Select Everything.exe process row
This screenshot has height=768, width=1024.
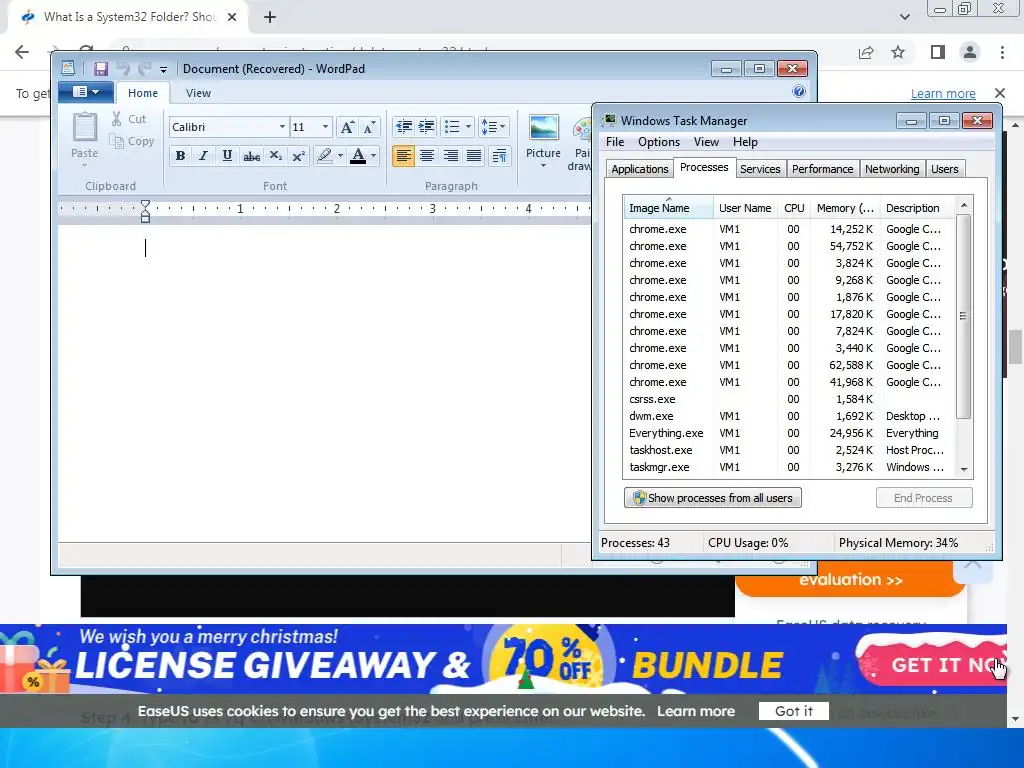[790, 433]
